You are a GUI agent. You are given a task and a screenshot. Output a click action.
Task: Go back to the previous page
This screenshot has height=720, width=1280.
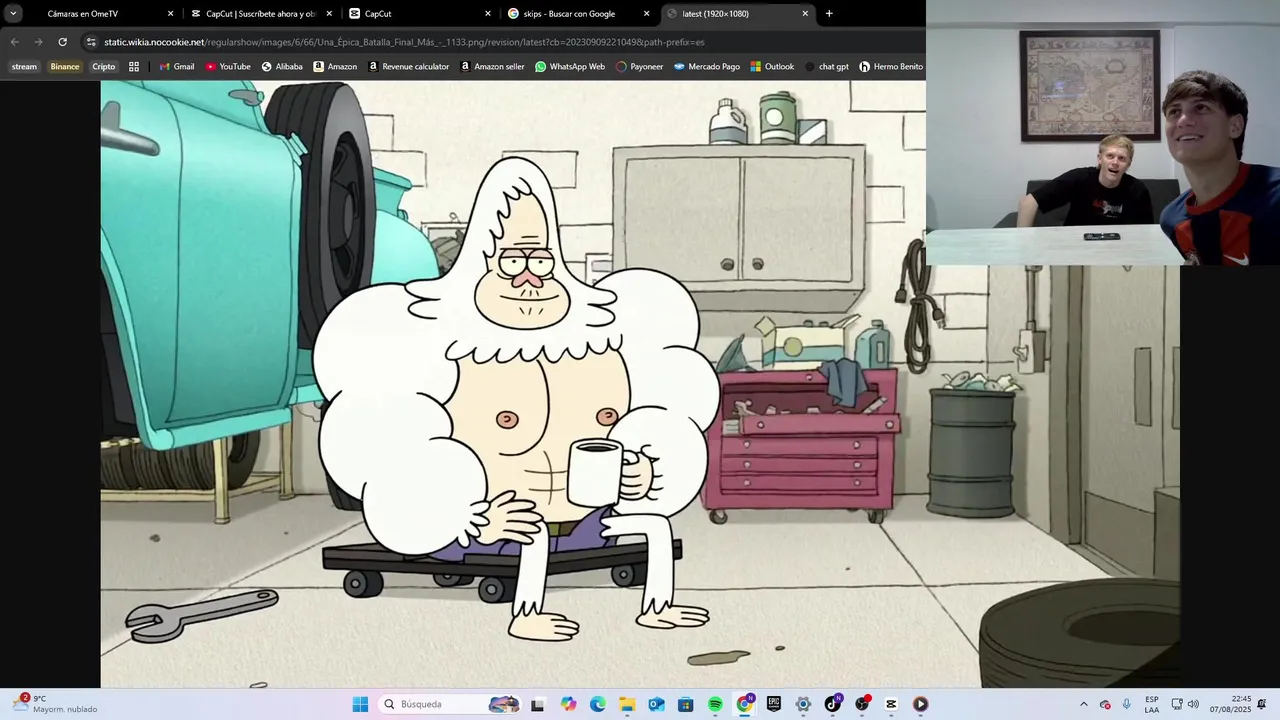click(x=14, y=42)
